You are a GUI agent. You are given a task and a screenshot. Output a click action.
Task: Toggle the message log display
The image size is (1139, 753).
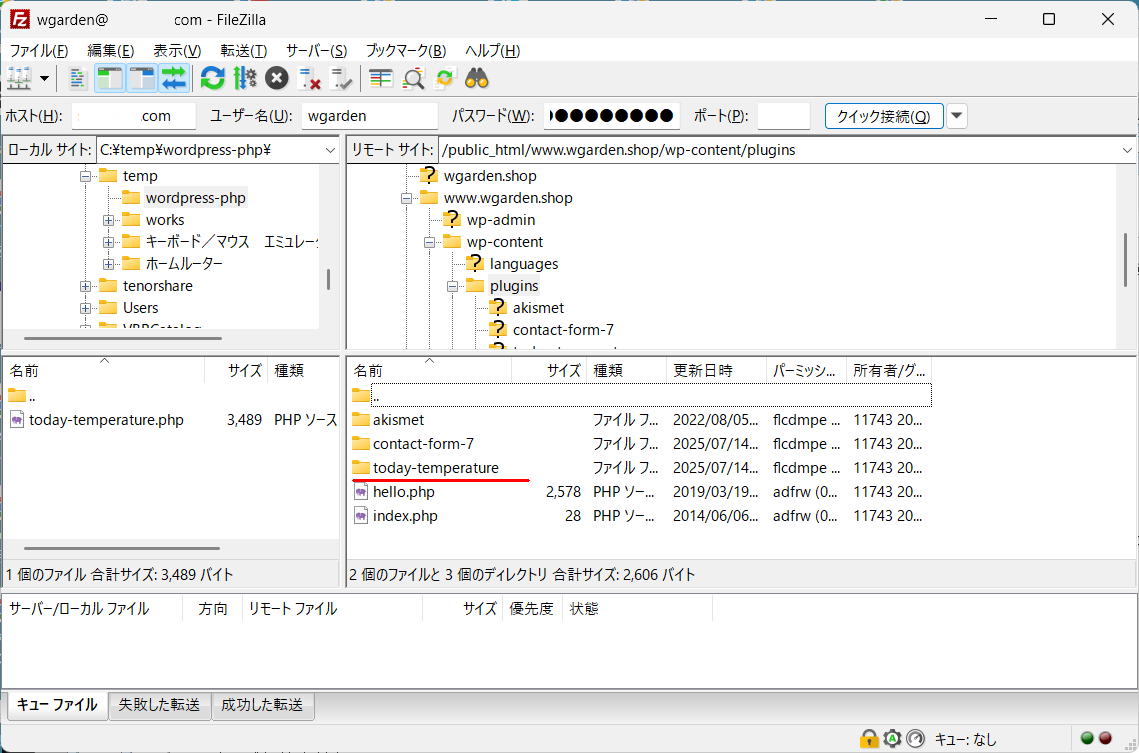click(x=79, y=78)
